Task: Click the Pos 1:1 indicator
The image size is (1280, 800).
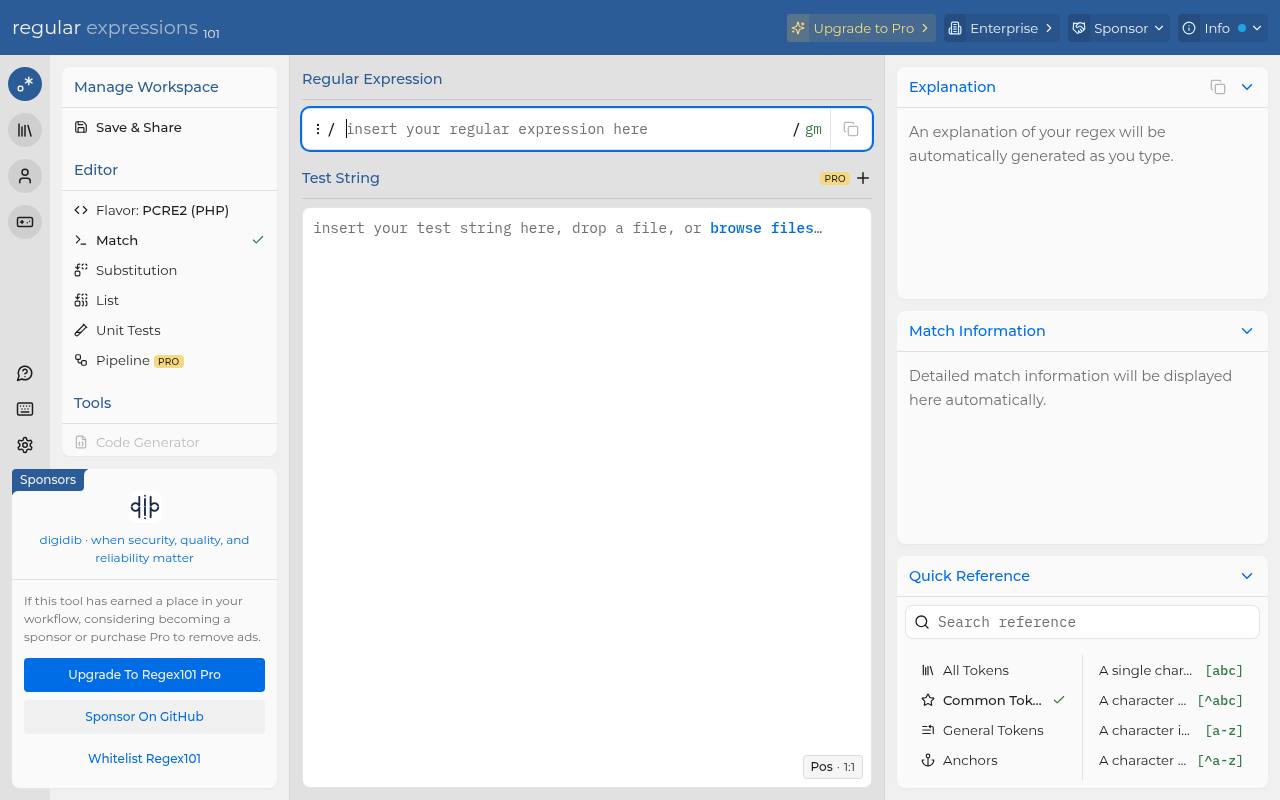Action: point(832,767)
